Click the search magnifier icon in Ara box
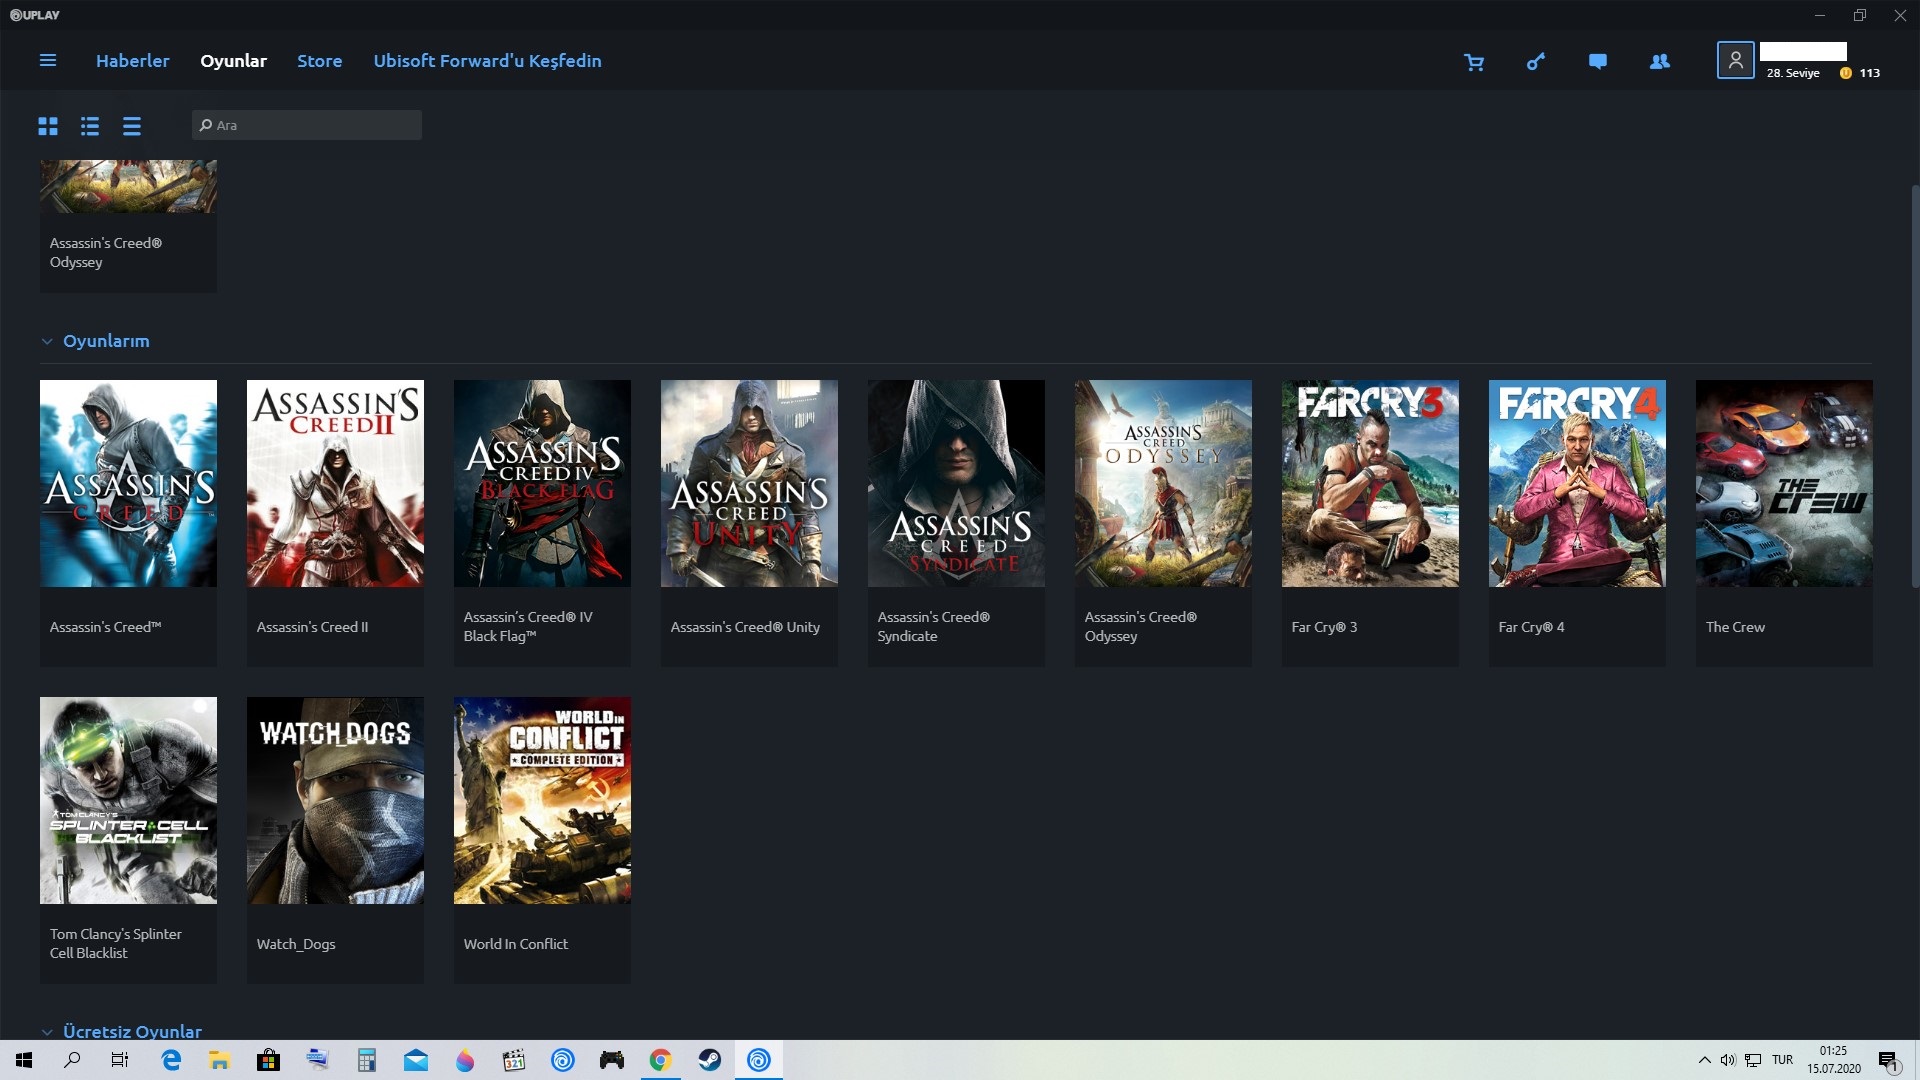Viewport: 1920px width, 1080px height. [x=206, y=125]
